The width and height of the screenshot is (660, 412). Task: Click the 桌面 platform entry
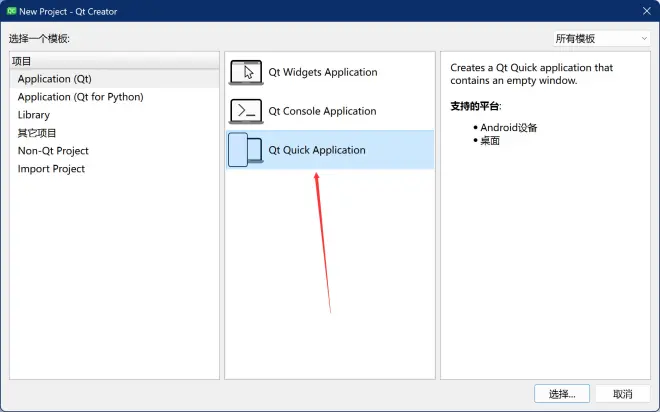pyautogui.click(x=490, y=141)
